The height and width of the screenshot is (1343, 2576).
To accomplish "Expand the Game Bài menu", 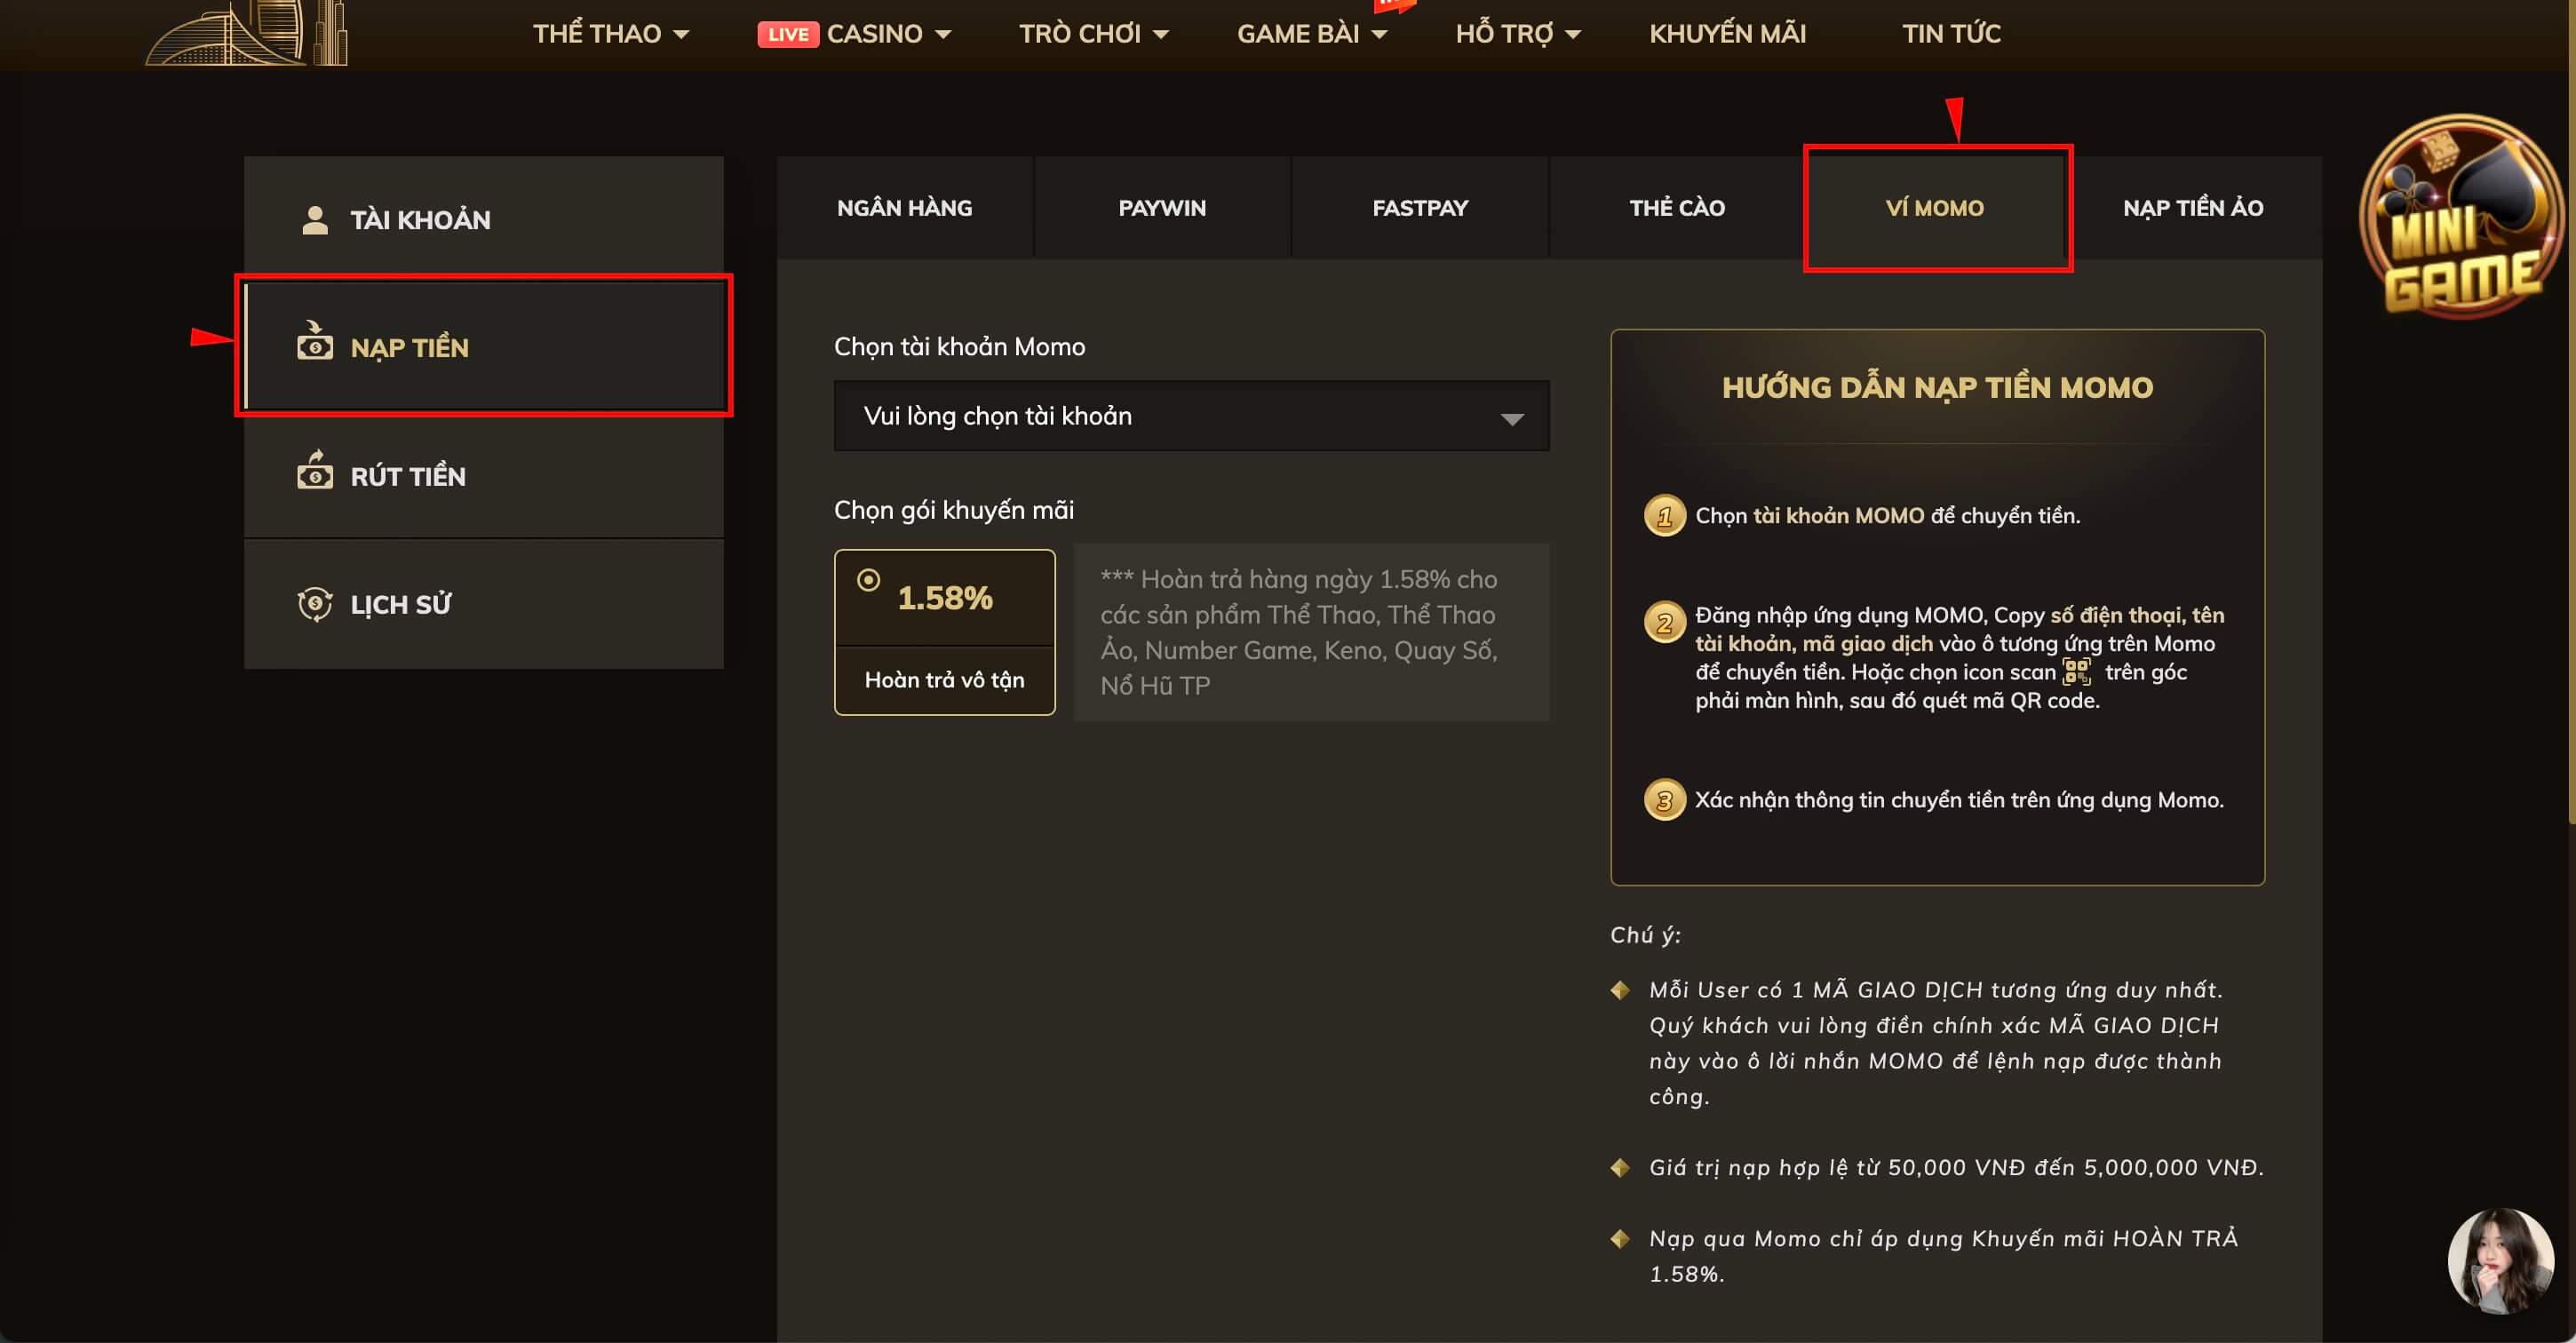I will [1312, 34].
